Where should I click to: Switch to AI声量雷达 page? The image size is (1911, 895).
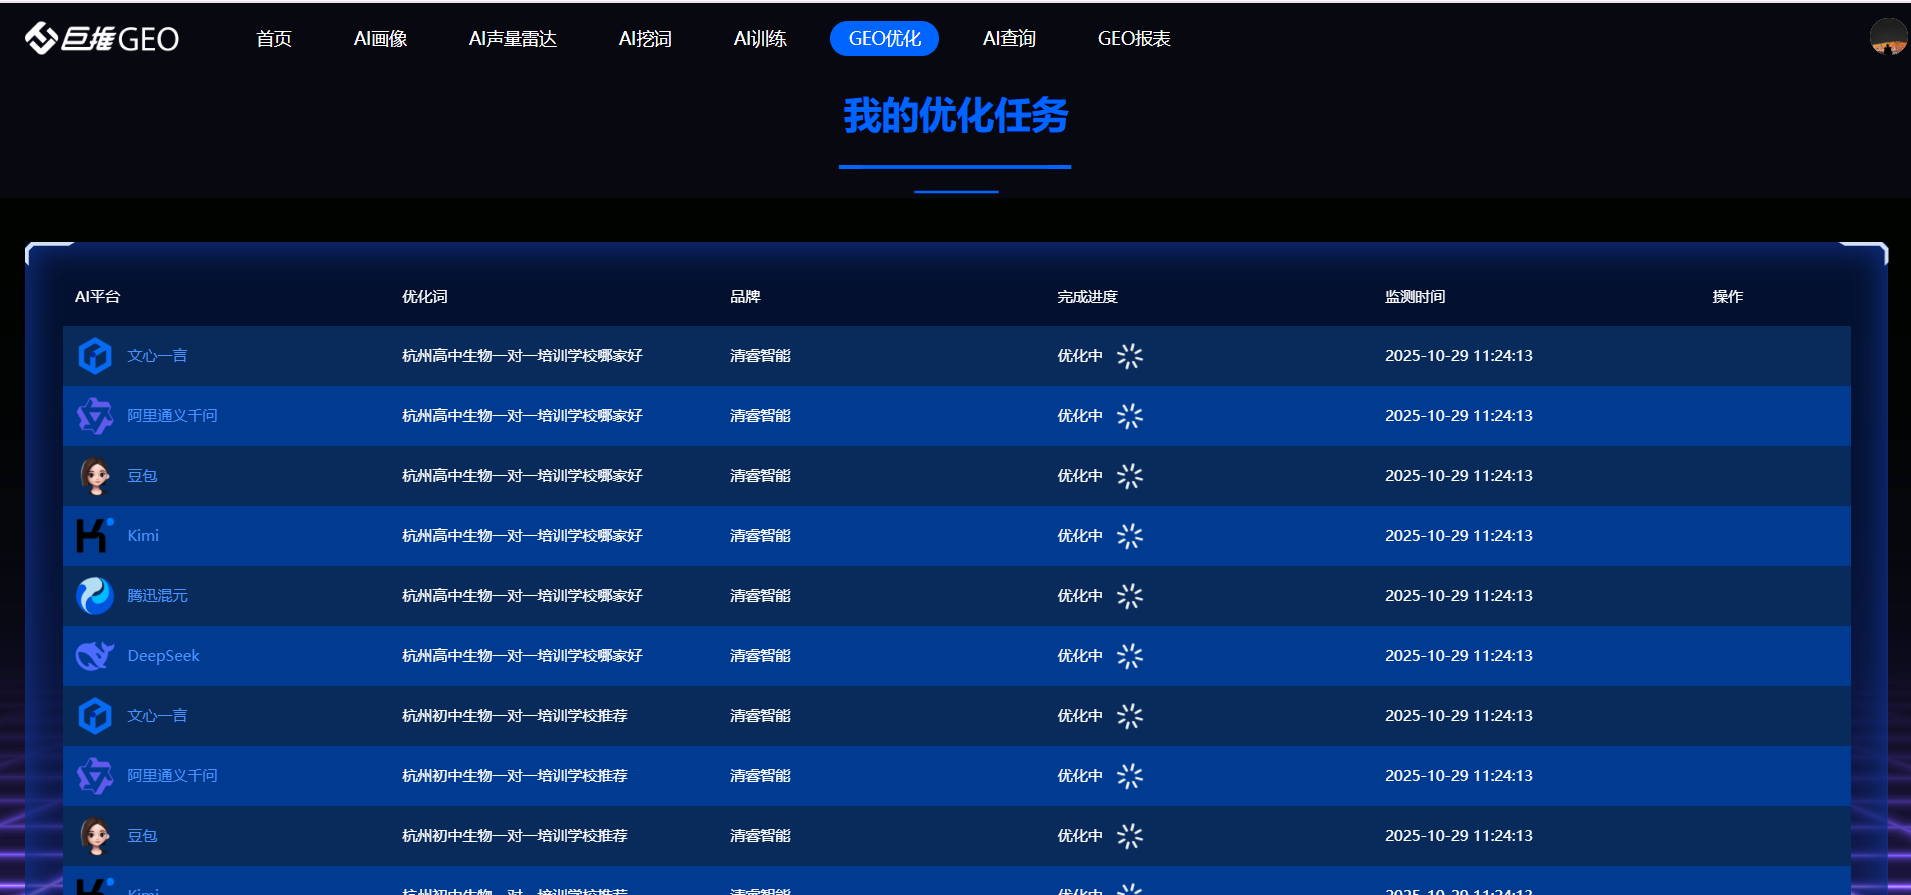[x=512, y=39]
